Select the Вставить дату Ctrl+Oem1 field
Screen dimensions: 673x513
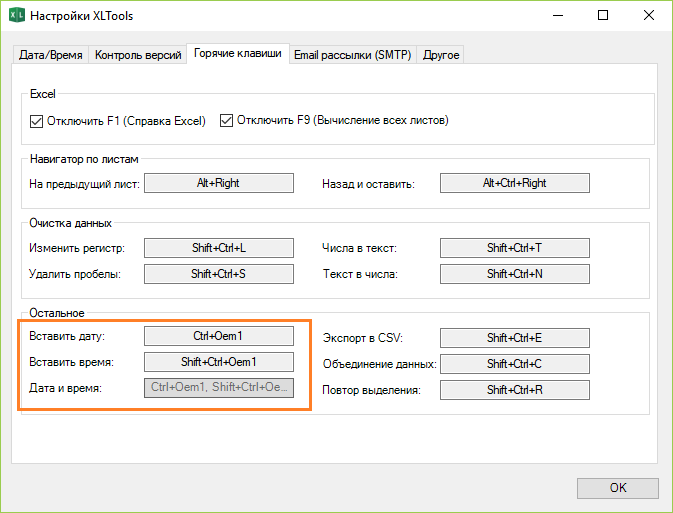click(219, 337)
